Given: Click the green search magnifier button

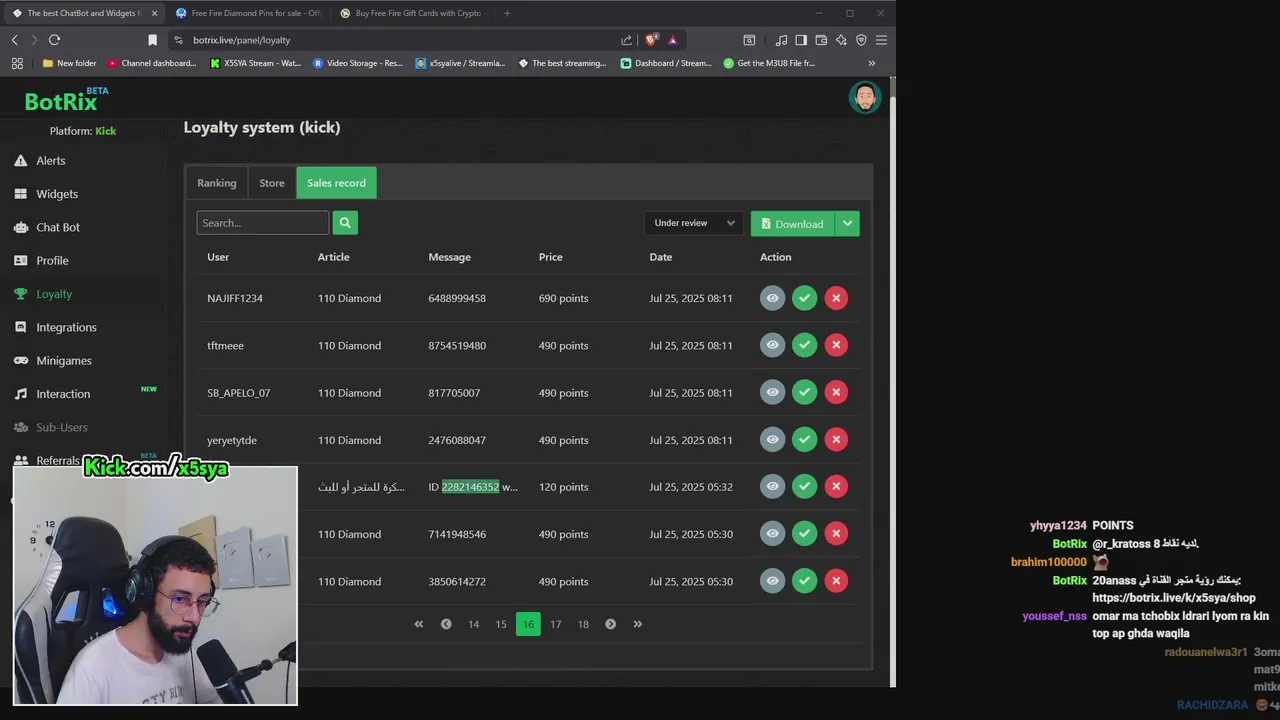Looking at the screenshot, I should point(345,223).
